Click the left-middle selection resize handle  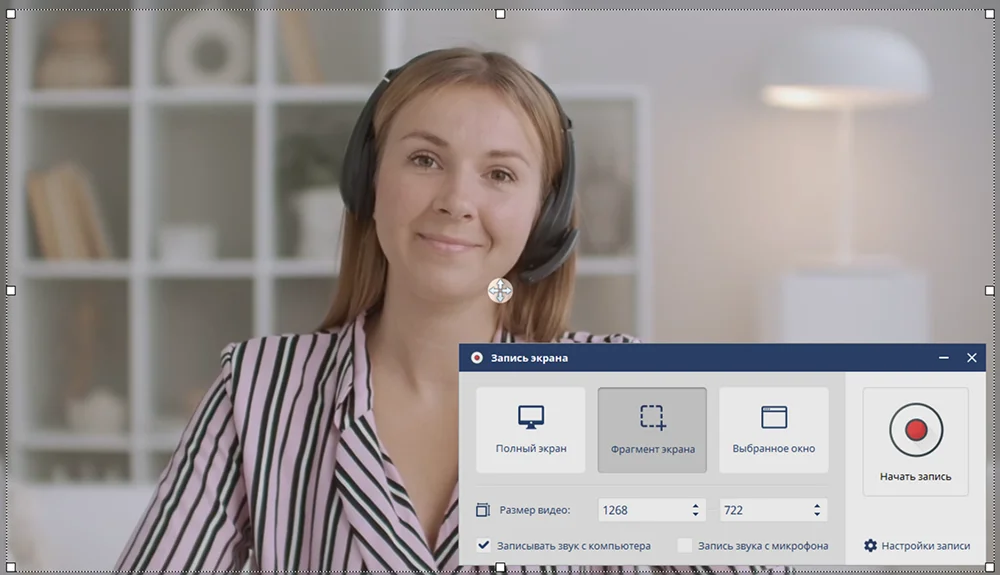pyautogui.click(x=11, y=291)
